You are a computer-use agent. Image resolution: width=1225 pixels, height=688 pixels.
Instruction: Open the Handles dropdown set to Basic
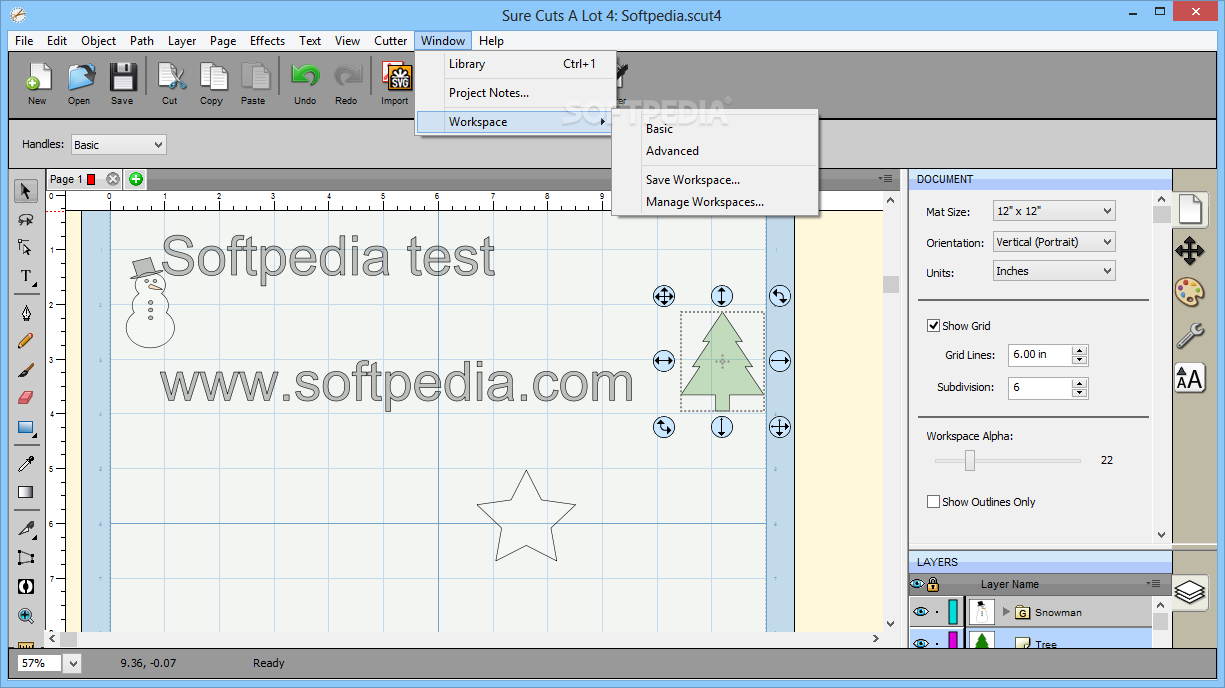click(118, 145)
